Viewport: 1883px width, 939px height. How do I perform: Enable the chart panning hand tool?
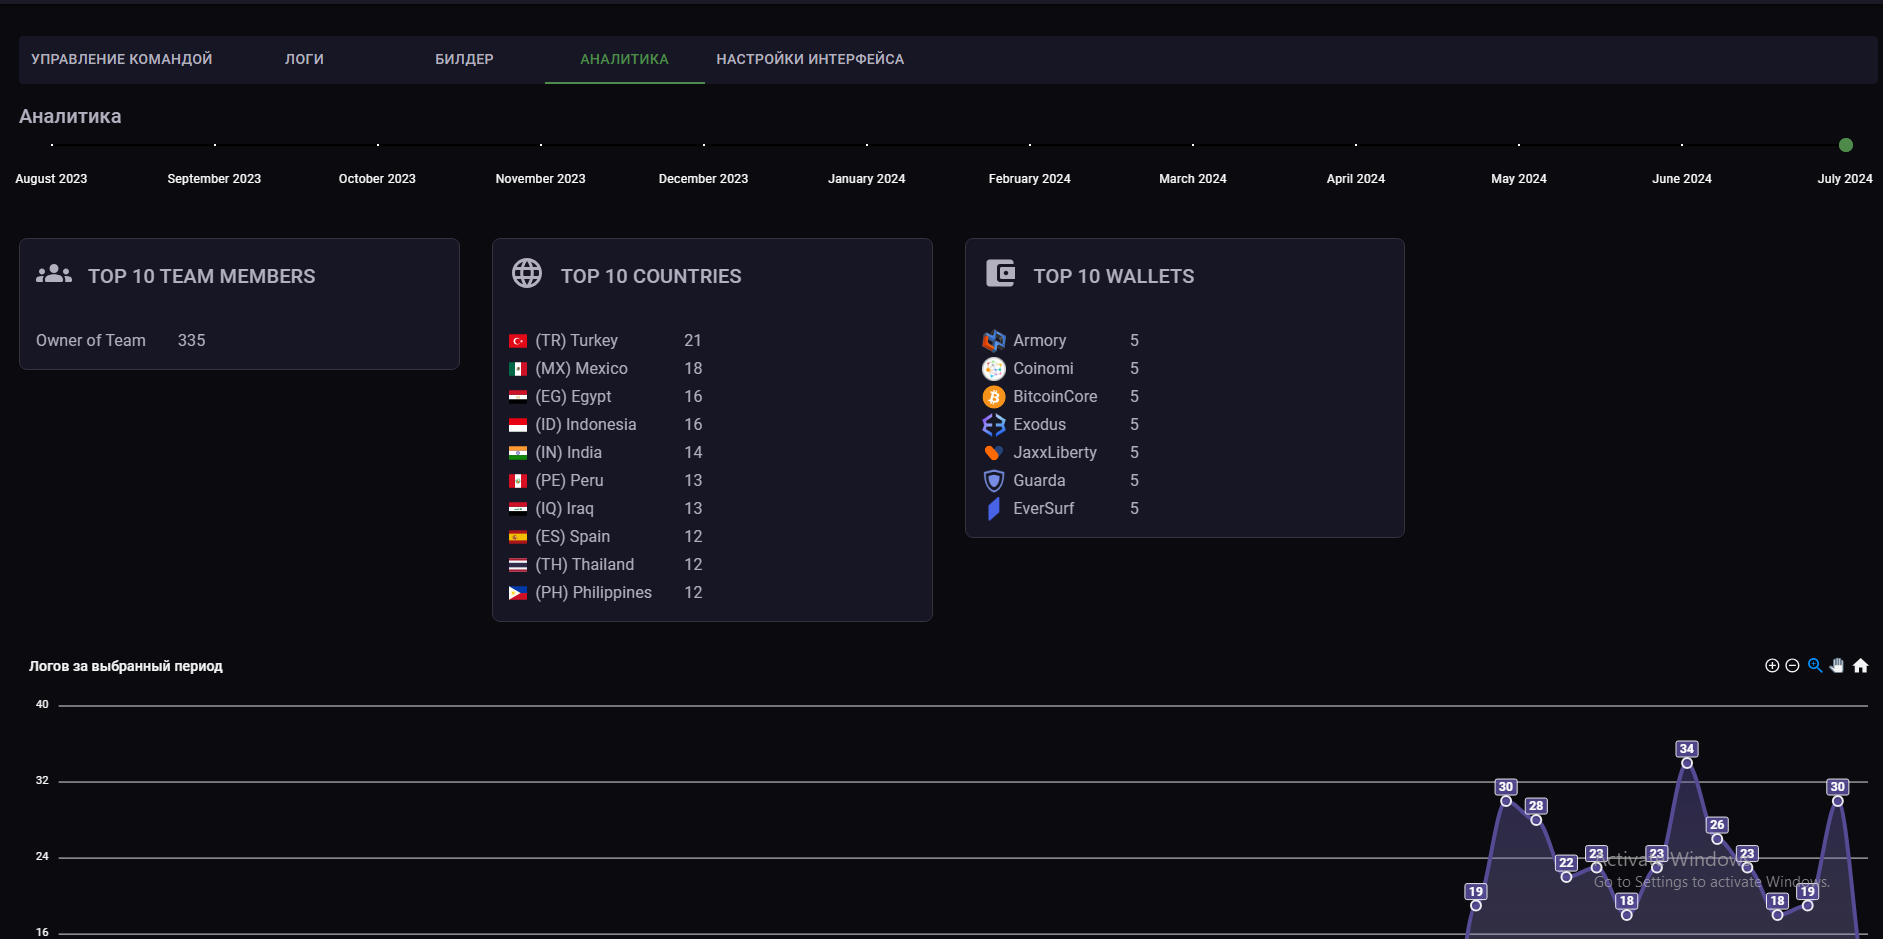pyautogui.click(x=1837, y=666)
